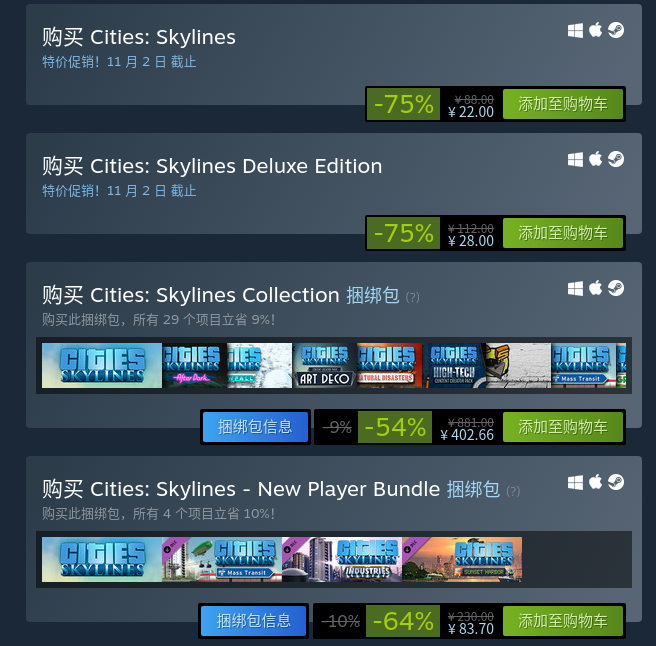
Task: Click SteamOS icon in Cities: Skylines box
Action: 616,31
